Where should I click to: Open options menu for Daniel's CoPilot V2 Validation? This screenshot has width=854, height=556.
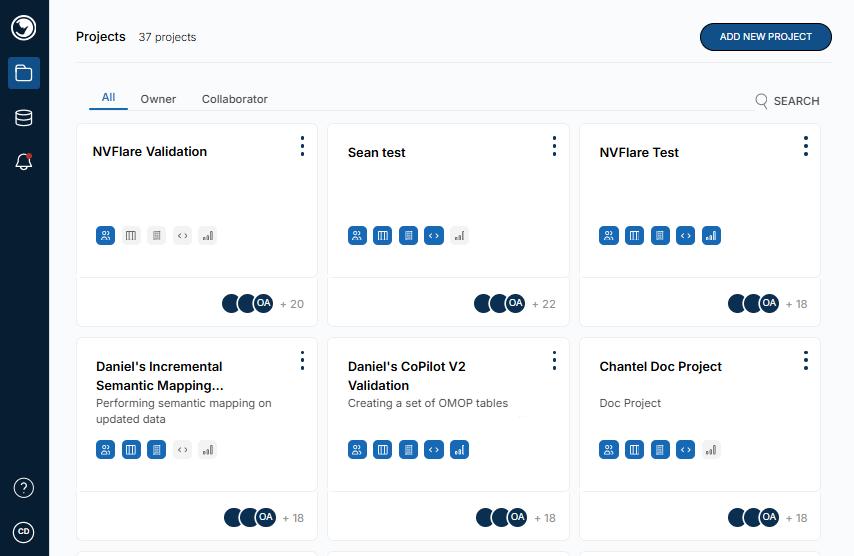point(554,361)
